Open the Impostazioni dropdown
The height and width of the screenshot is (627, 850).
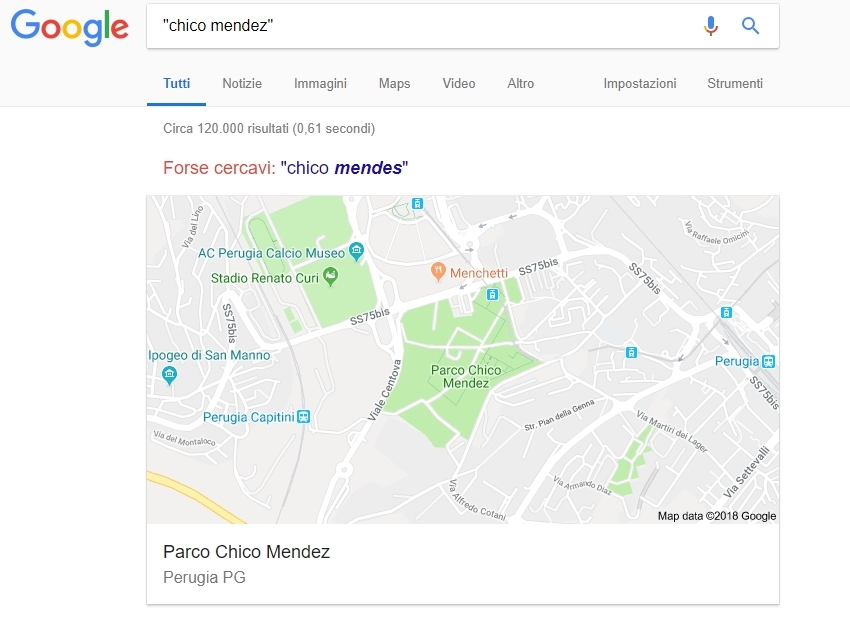(640, 83)
